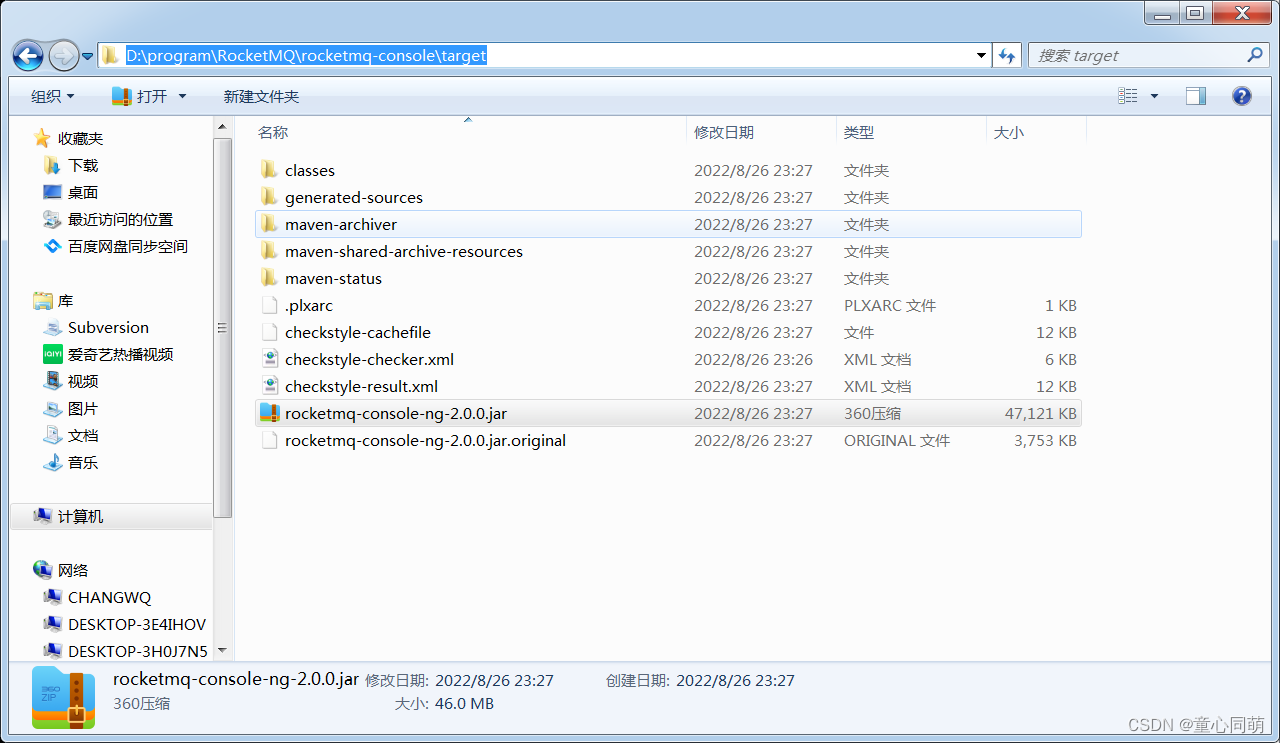The image size is (1280, 743).
Task: Click the PLXARC 文件 type cell
Action: pos(890,305)
